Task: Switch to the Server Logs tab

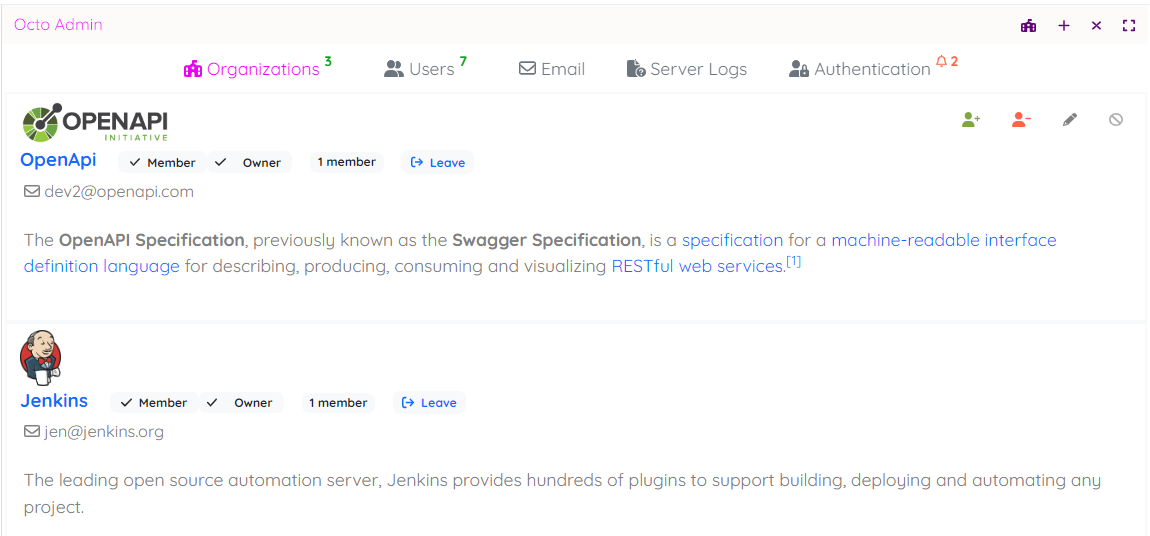Action: [687, 69]
